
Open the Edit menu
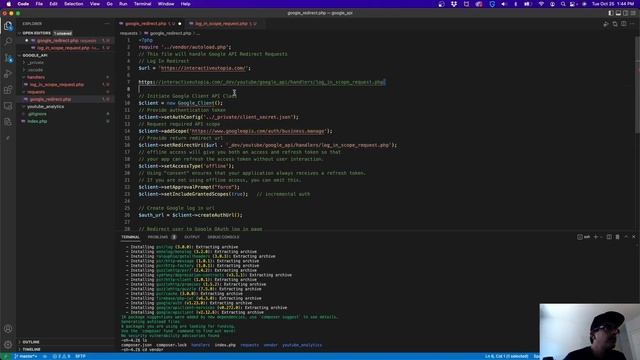coord(53,4)
